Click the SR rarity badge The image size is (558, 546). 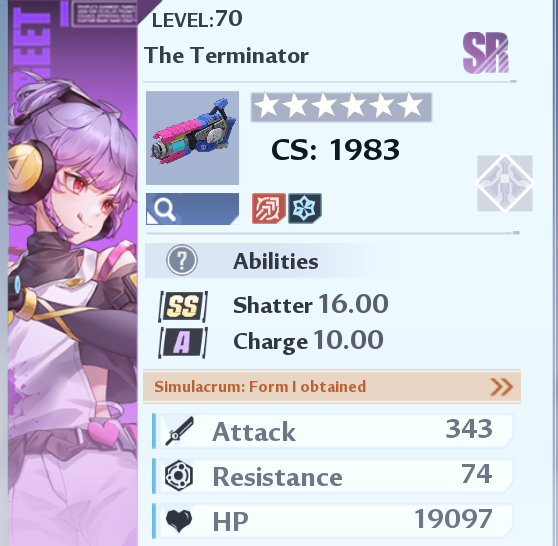tap(486, 53)
